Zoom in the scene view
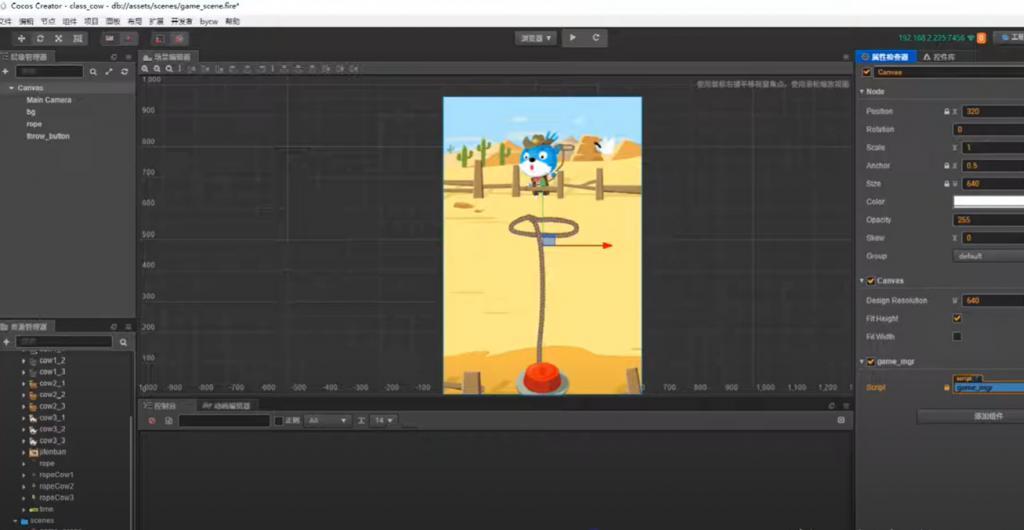This screenshot has height=530, width=1024. (x=145, y=69)
